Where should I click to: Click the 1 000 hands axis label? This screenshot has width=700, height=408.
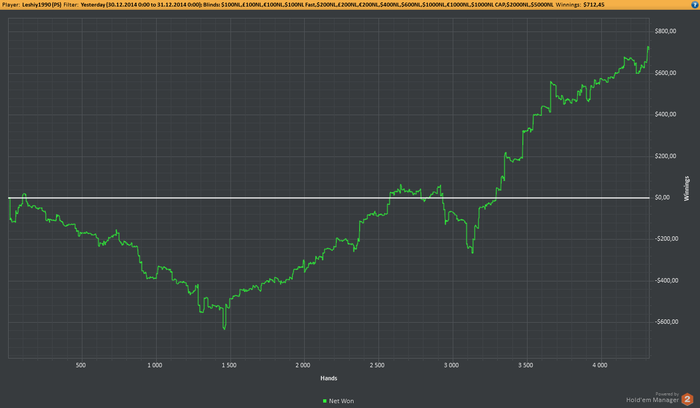[x=155, y=365]
